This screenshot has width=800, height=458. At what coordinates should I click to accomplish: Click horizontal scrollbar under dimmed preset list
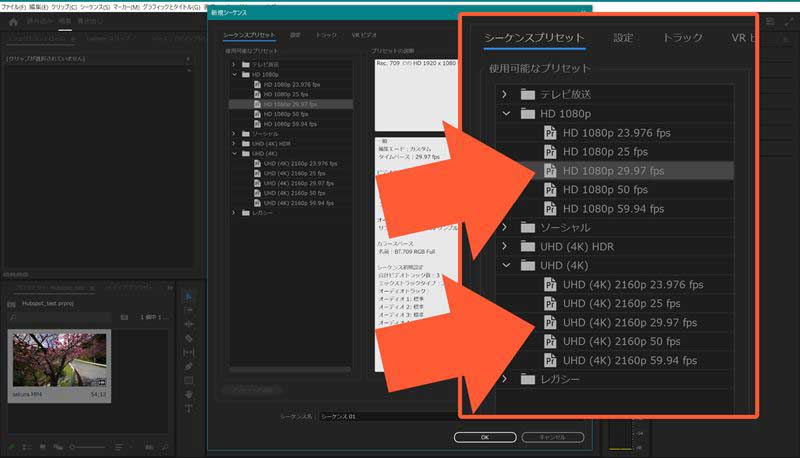tap(290, 369)
